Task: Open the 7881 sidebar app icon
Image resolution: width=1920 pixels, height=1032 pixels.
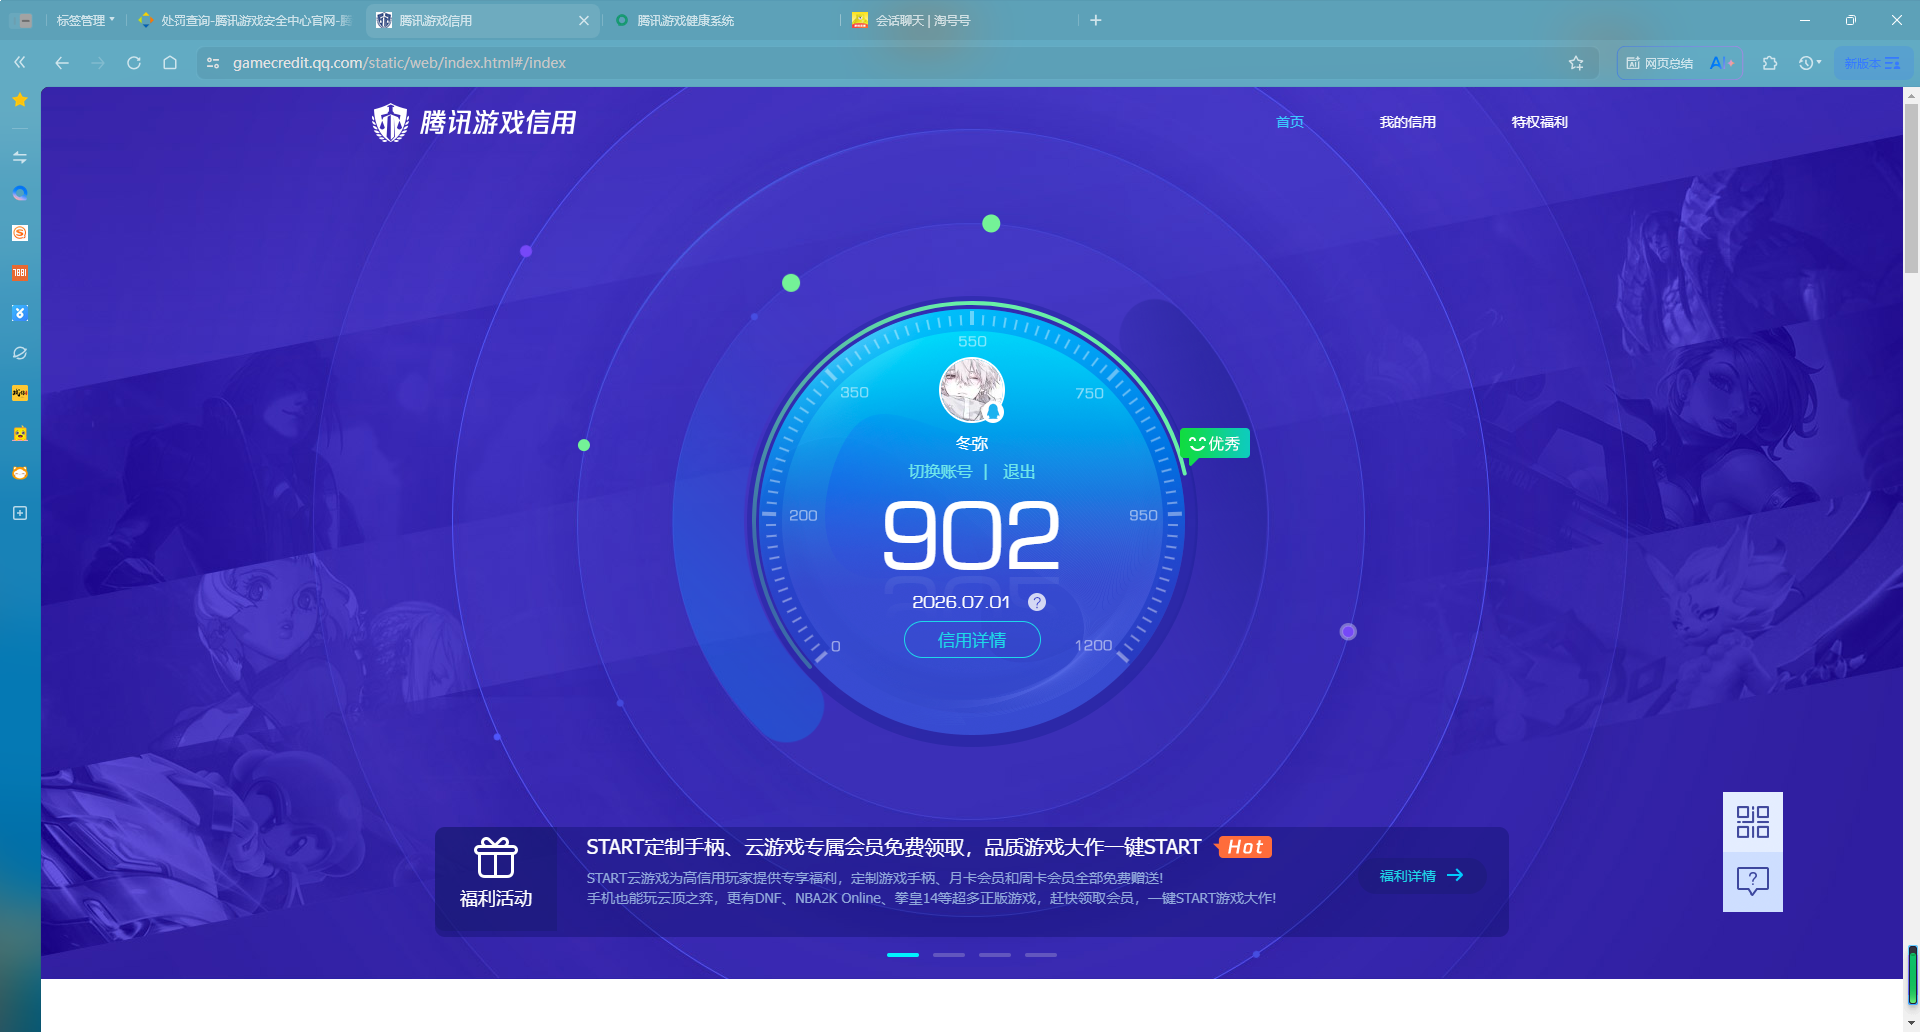Action: point(19,273)
